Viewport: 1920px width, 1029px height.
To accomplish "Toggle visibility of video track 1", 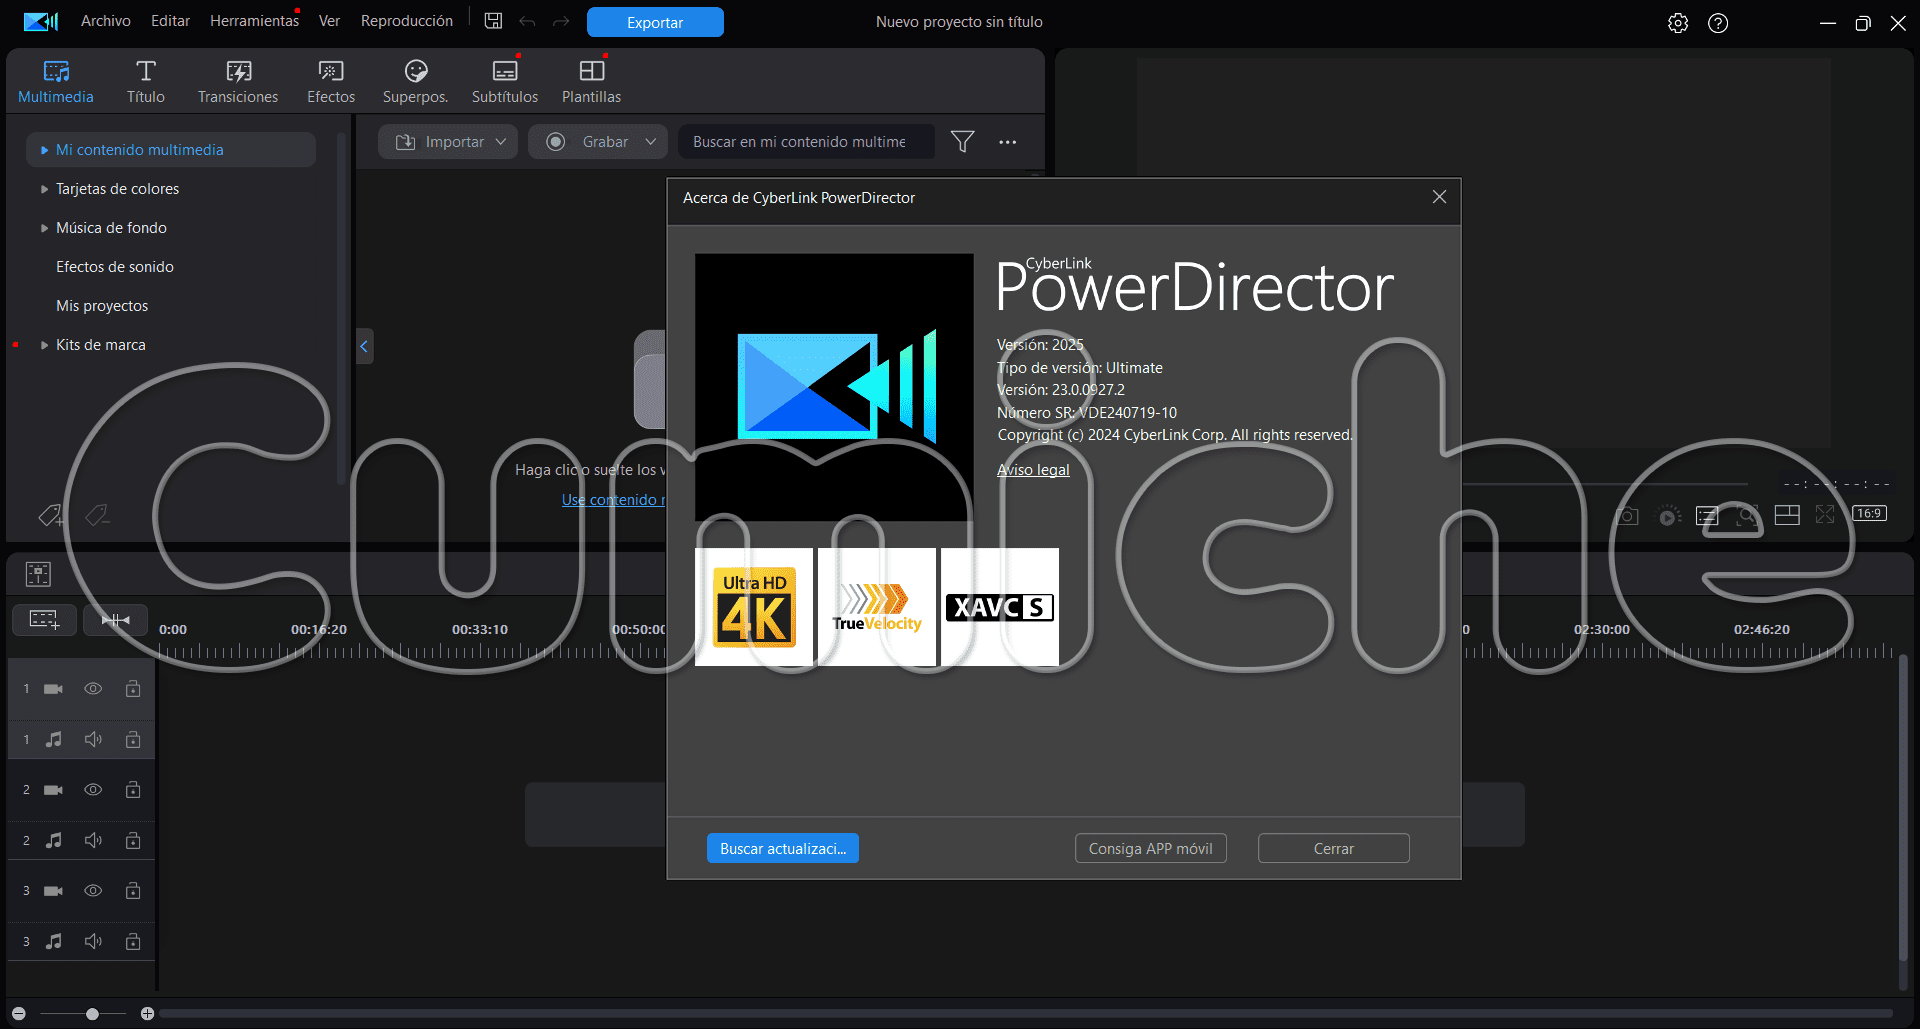I will [93, 689].
